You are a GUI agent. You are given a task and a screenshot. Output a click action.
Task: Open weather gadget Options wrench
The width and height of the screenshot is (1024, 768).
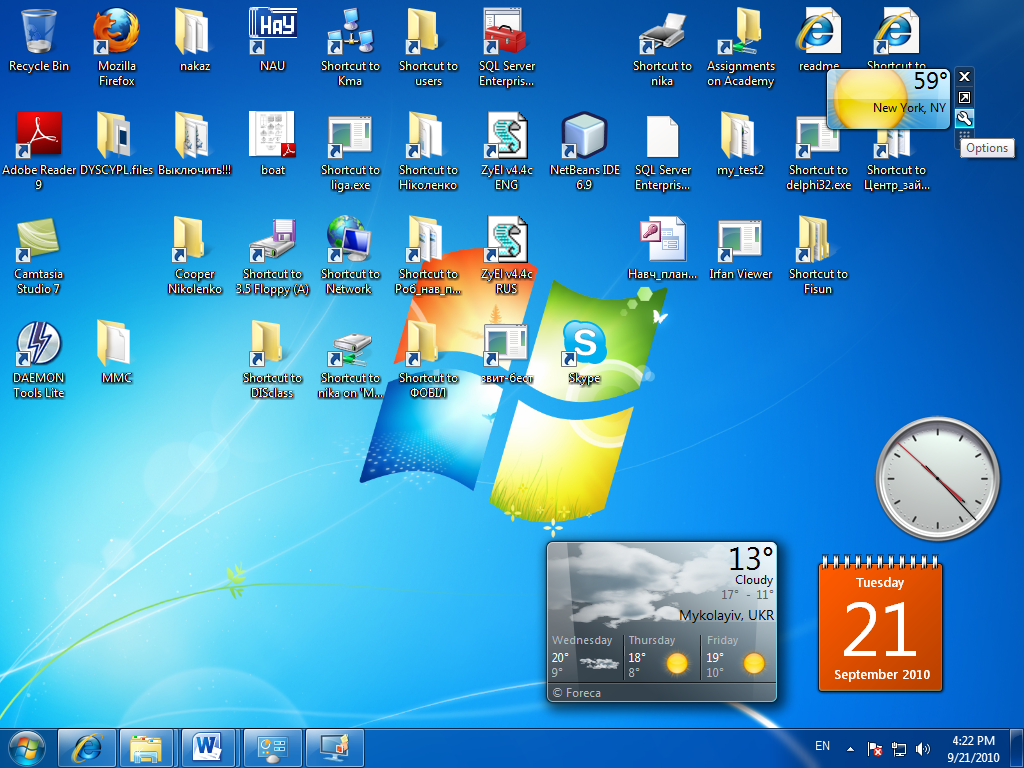click(964, 118)
